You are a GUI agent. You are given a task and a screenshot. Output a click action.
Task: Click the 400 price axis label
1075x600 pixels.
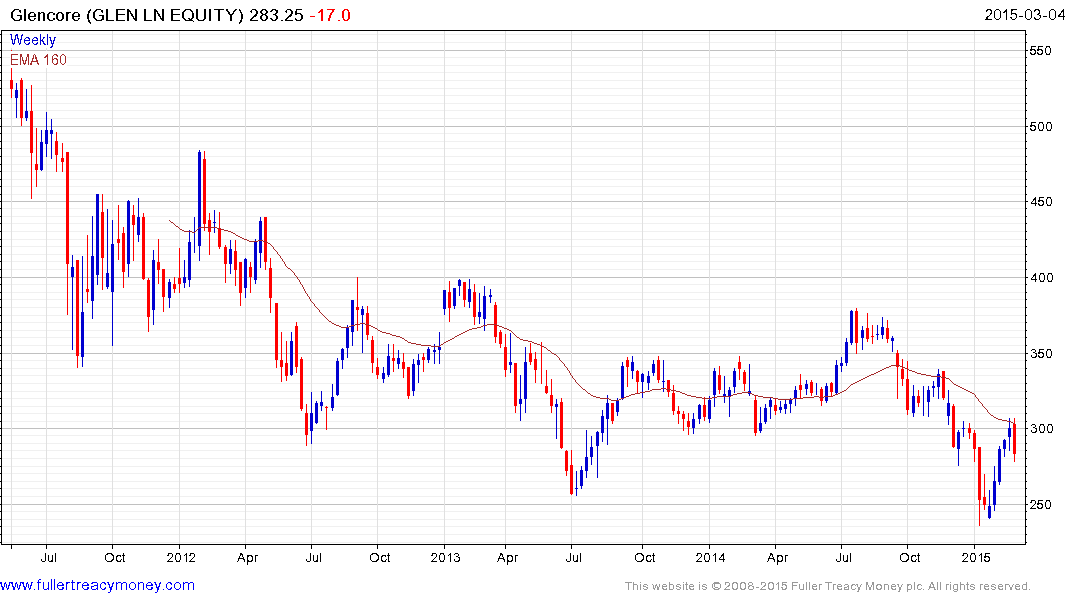pyautogui.click(x=1041, y=278)
